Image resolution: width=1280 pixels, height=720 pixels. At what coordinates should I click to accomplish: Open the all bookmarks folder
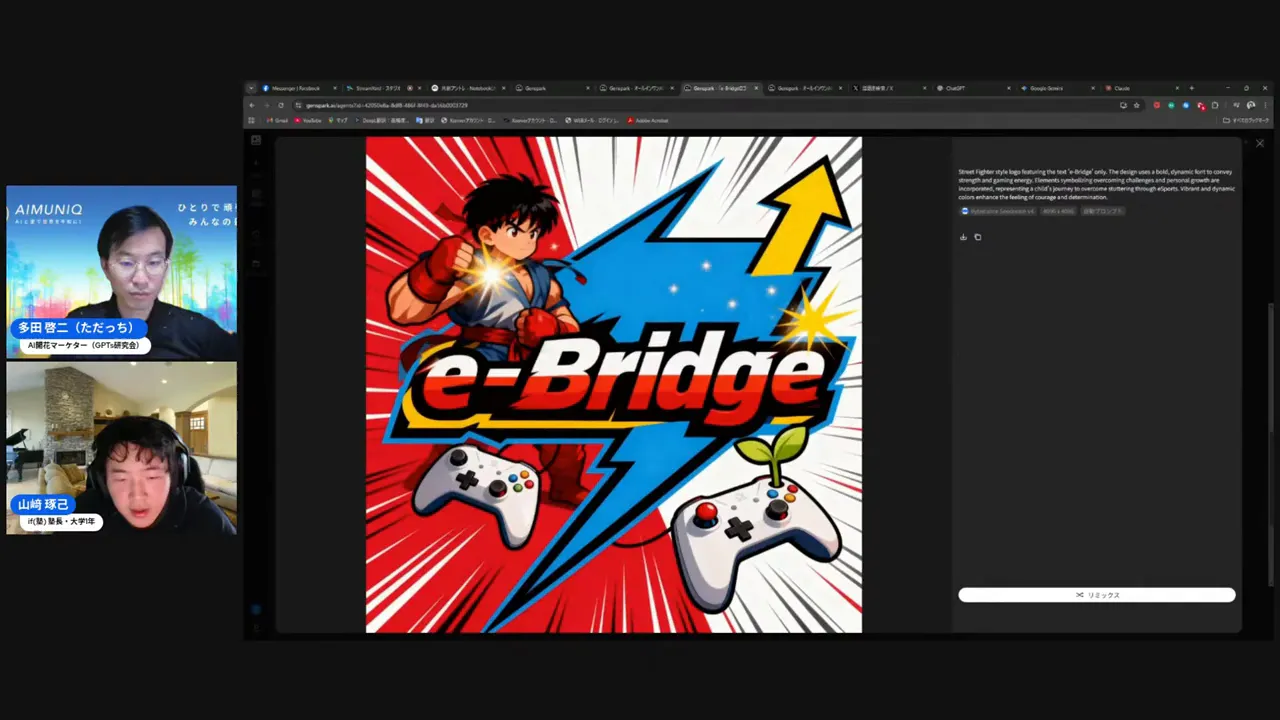(1246, 120)
